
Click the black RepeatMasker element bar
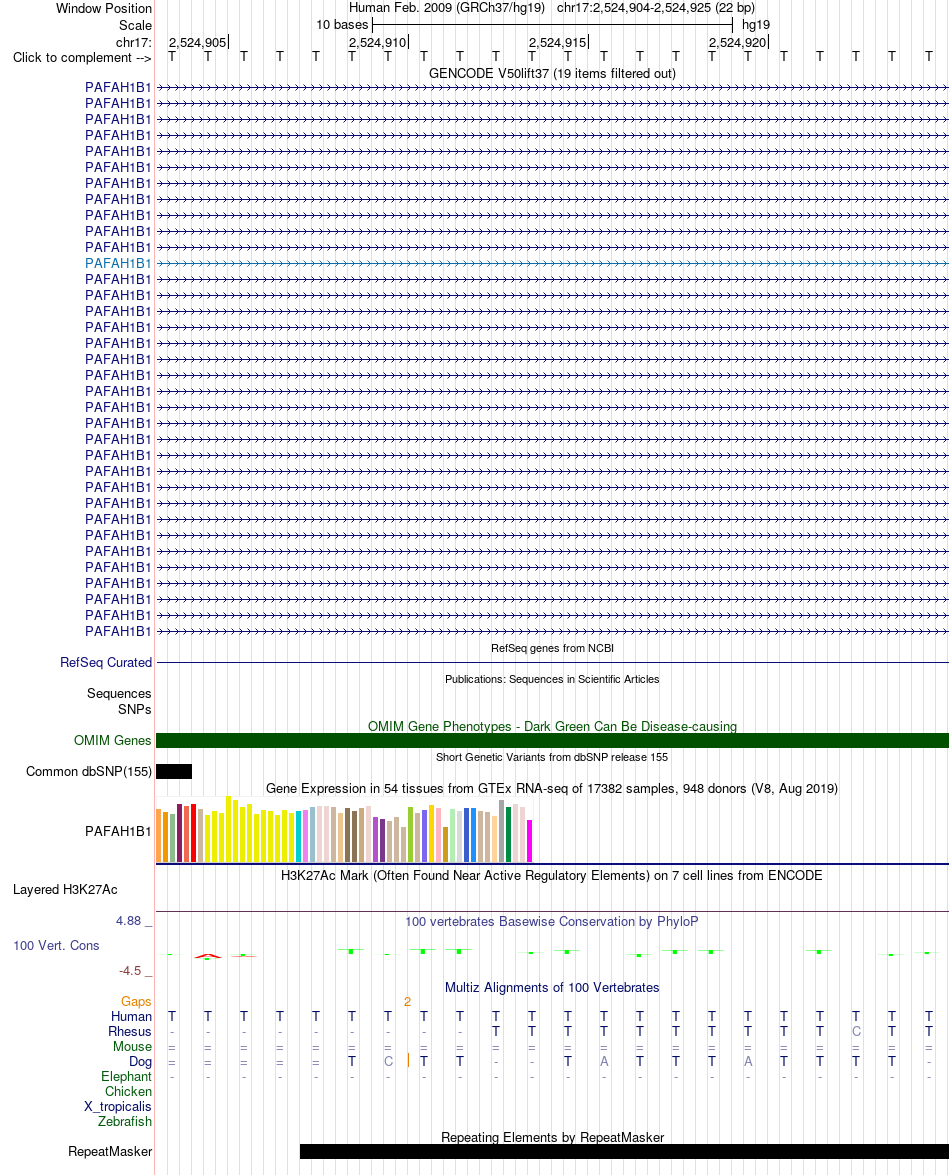[624, 1152]
